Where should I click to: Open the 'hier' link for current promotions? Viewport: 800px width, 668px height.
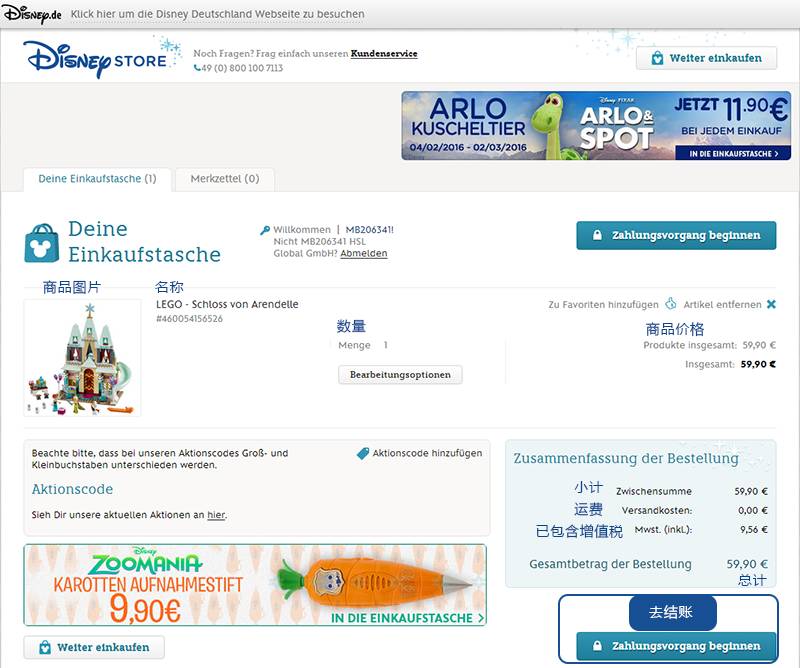tap(216, 515)
